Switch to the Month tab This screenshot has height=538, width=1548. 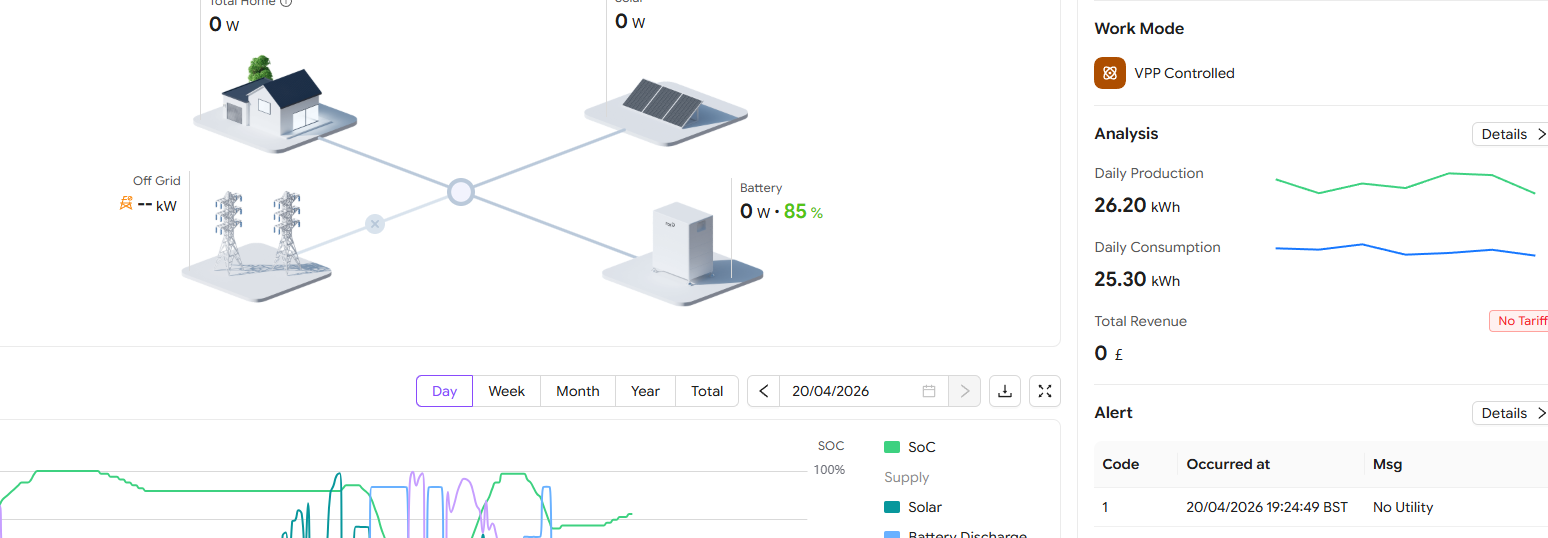coord(578,391)
